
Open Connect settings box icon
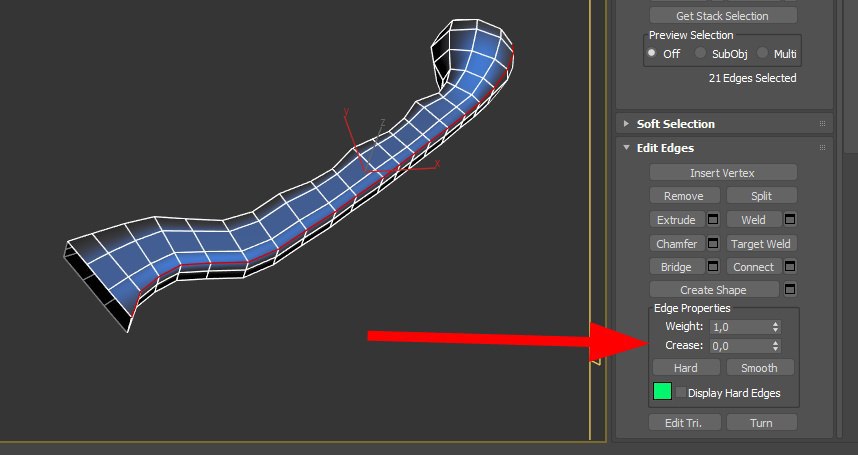[789, 266]
